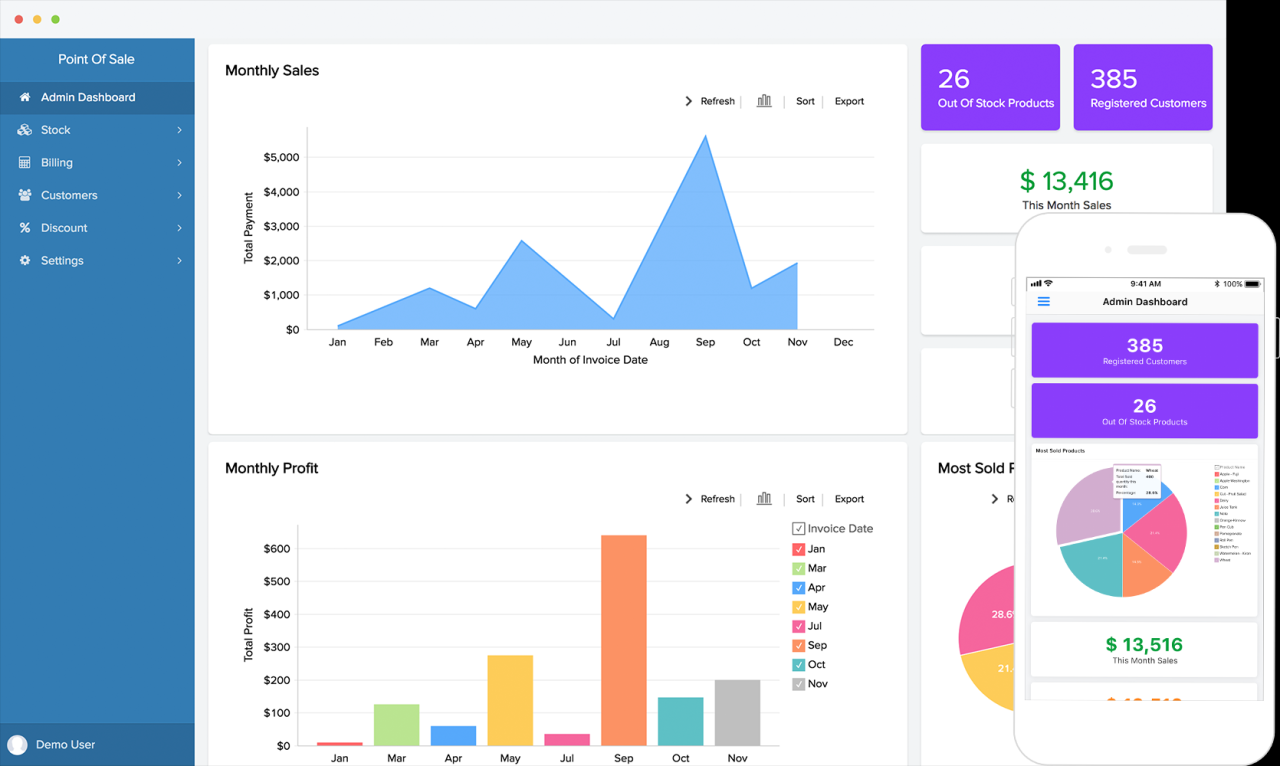Screen dimensions: 1280x766
Task: Click the pie chart on the phone screen
Action: pos(1121,531)
